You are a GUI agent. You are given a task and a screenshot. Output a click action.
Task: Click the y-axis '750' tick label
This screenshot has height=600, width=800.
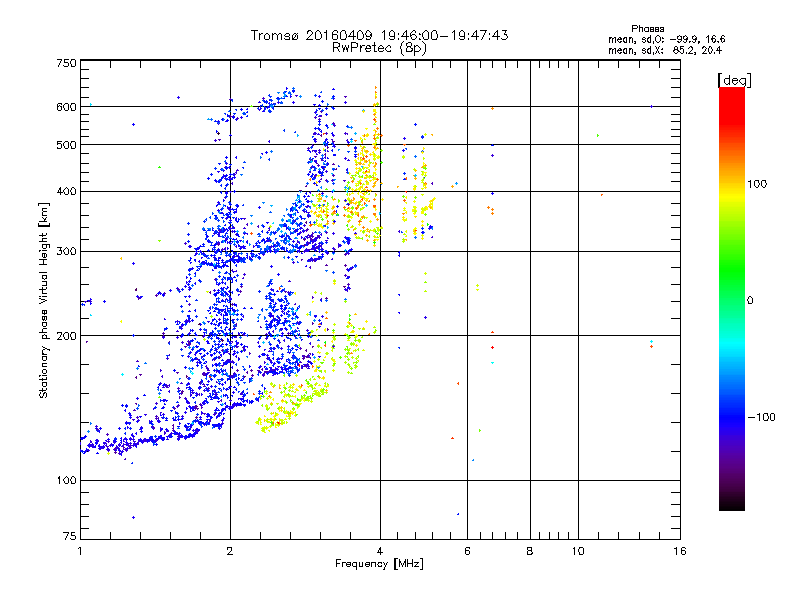[66, 63]
